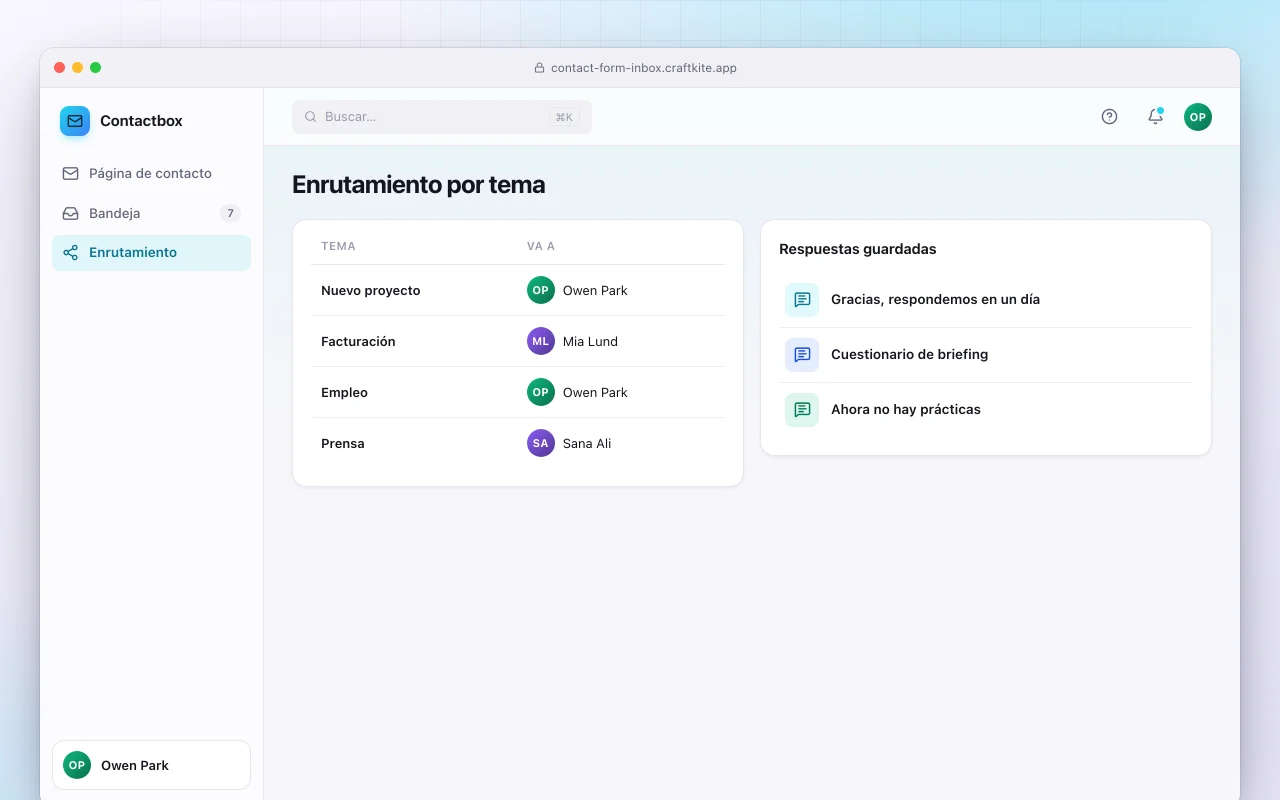Click the Contactbox app name

point(141,121)
